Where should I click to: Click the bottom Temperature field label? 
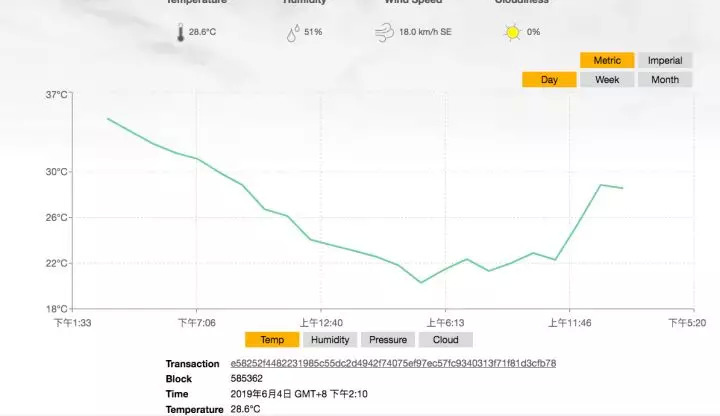point(194,410)
